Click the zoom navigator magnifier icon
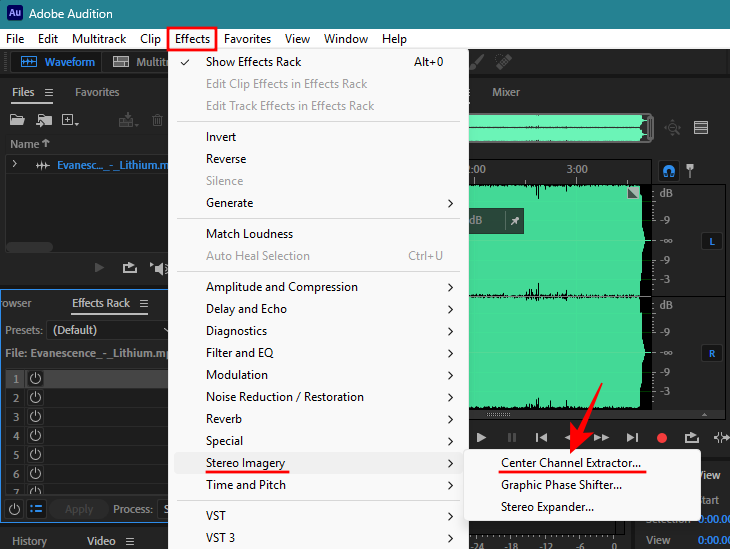Screen dimensions: 730x549 coord(673,127)
